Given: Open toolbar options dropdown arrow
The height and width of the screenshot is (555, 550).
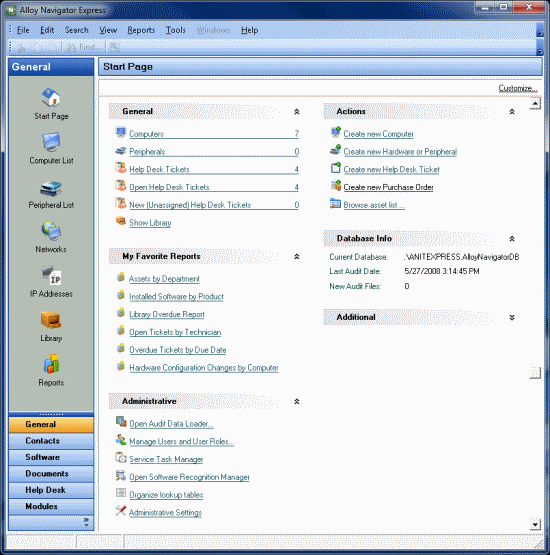Looking at the screenshot, I should click(x=540, y=47).
